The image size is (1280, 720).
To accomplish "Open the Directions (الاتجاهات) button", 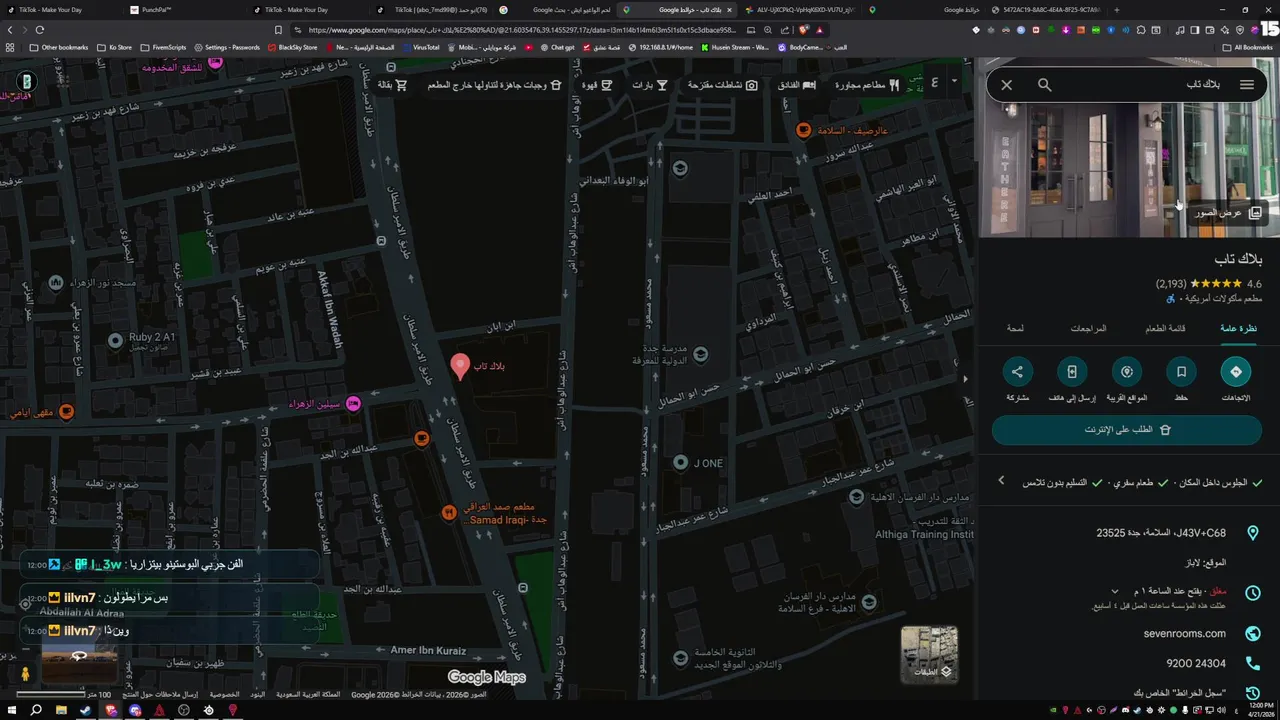I will coord(1236,372).
